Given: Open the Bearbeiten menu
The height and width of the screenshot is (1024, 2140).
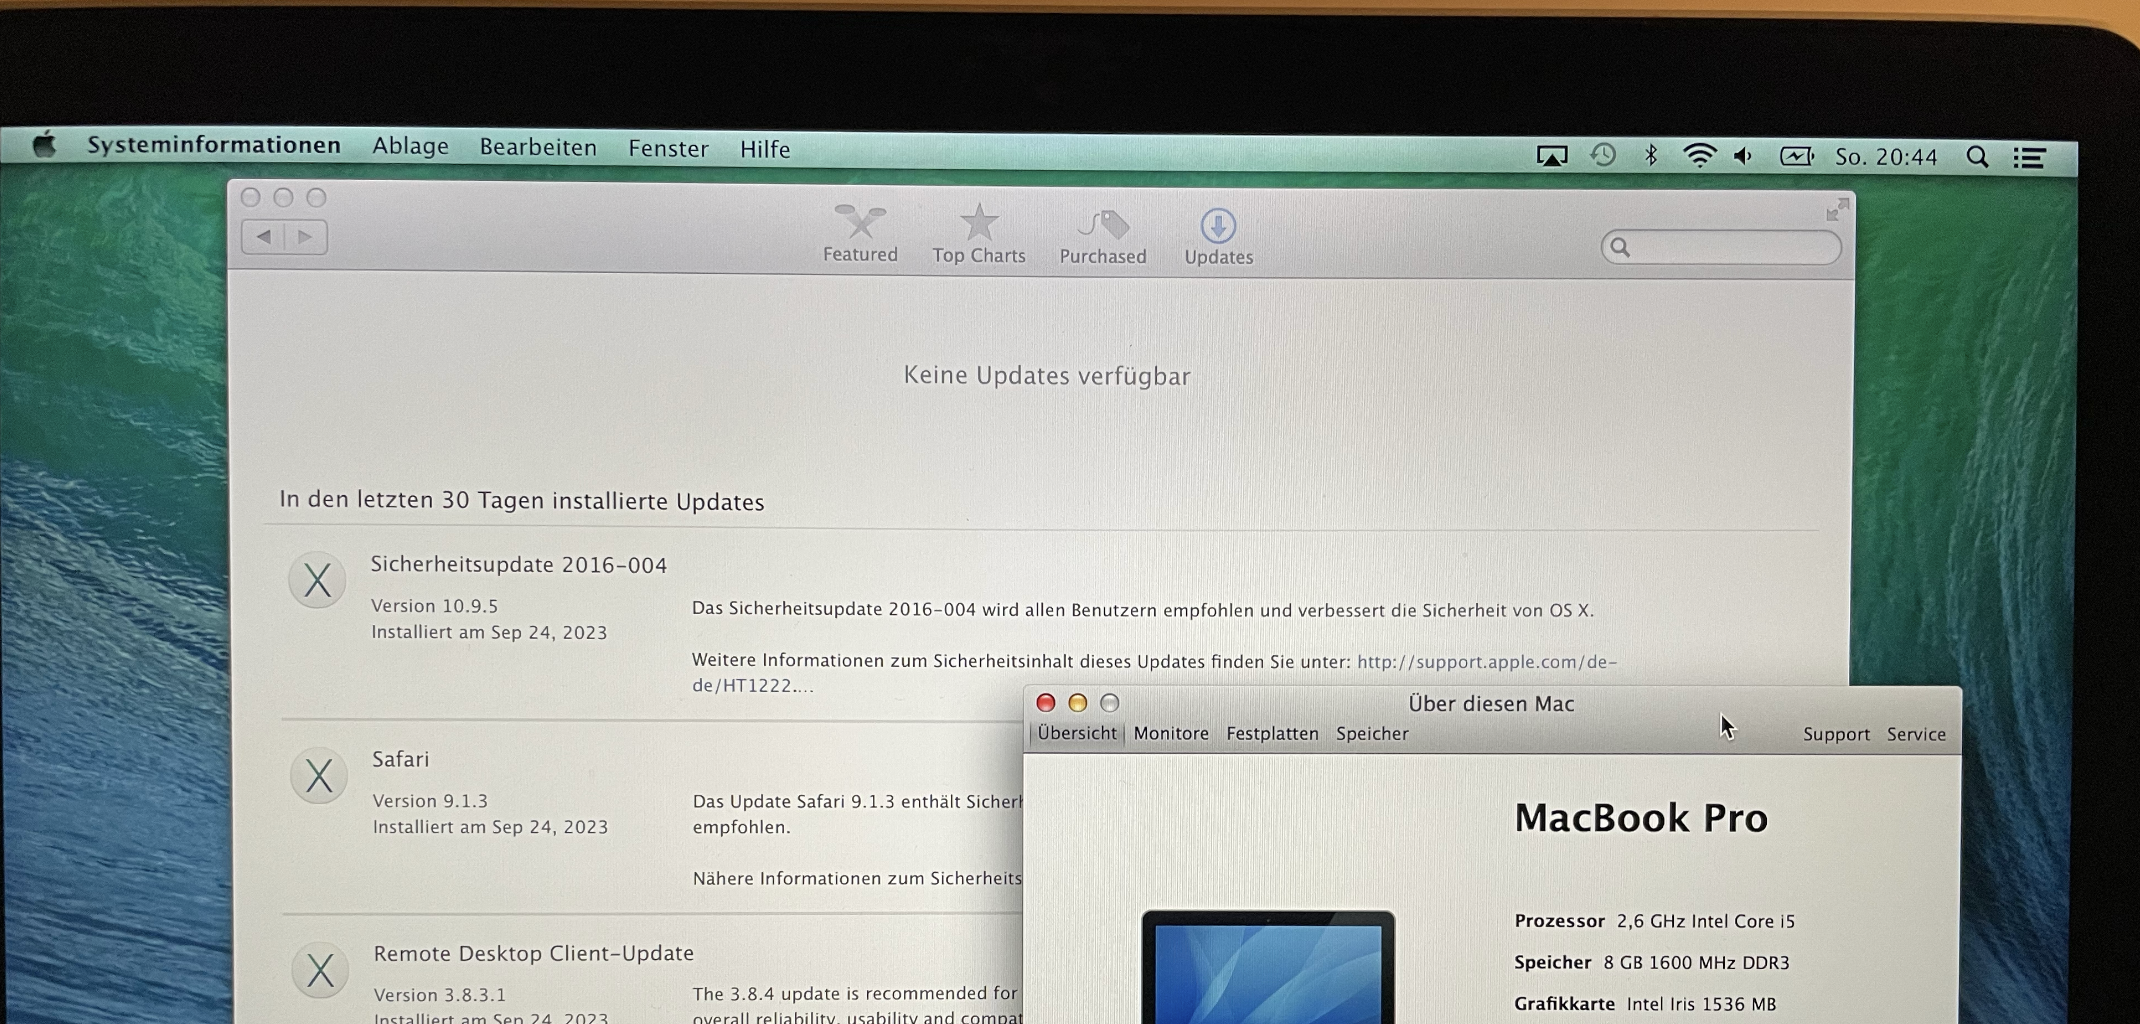Looking at the screenshot, I should [538, 148].
